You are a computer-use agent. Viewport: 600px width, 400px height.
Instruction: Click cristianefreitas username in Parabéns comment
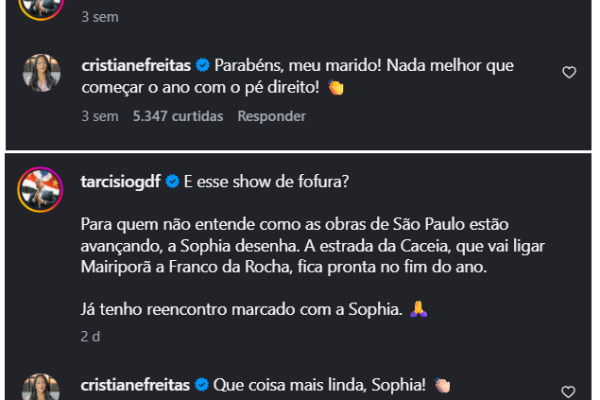click(x=135, y=65)
